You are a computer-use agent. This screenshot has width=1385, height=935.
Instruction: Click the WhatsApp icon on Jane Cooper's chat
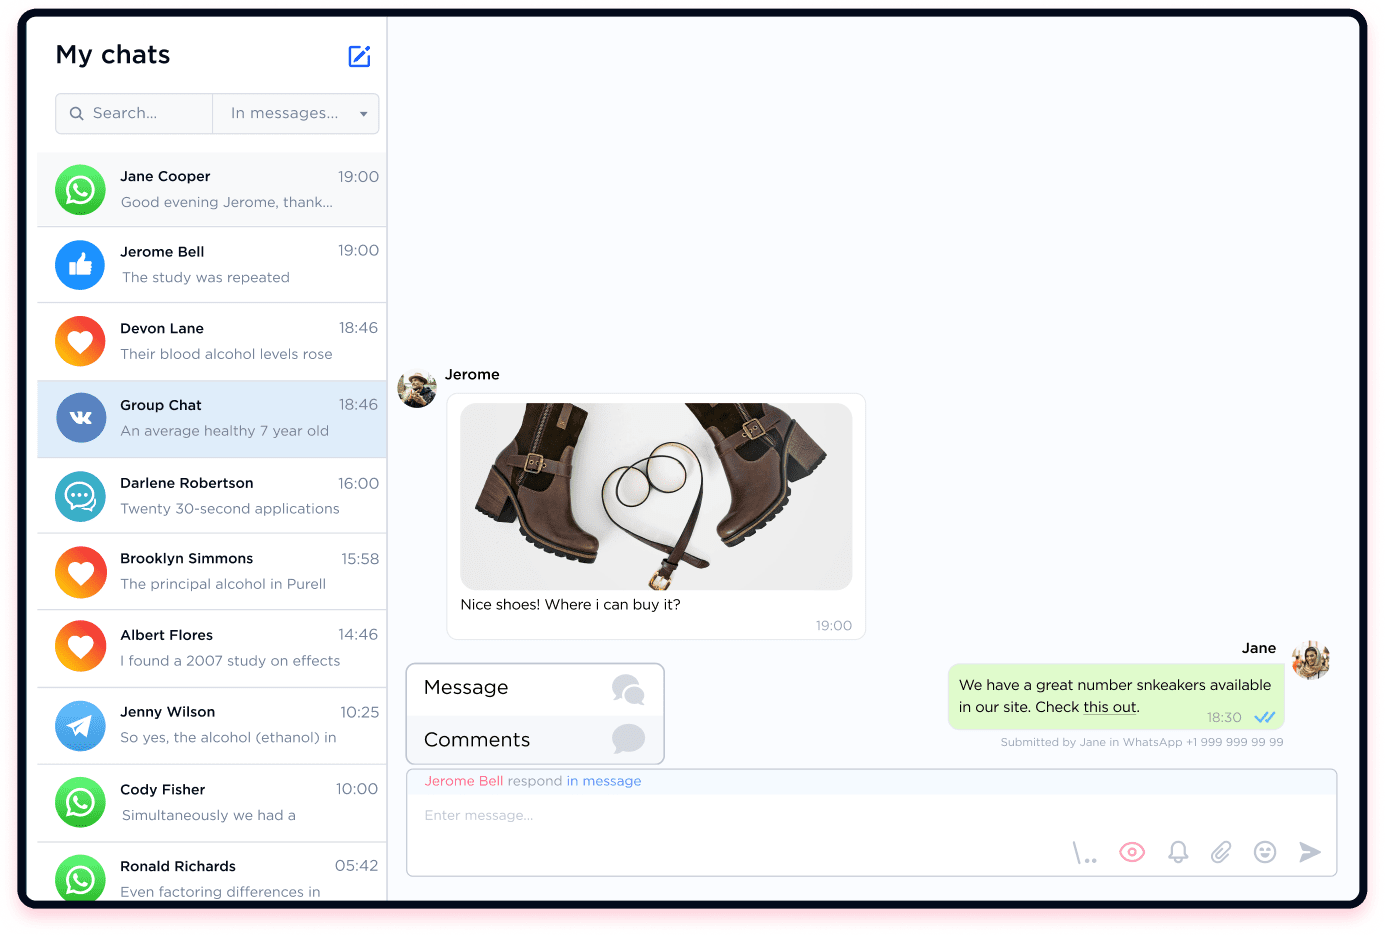coord(80,190)
